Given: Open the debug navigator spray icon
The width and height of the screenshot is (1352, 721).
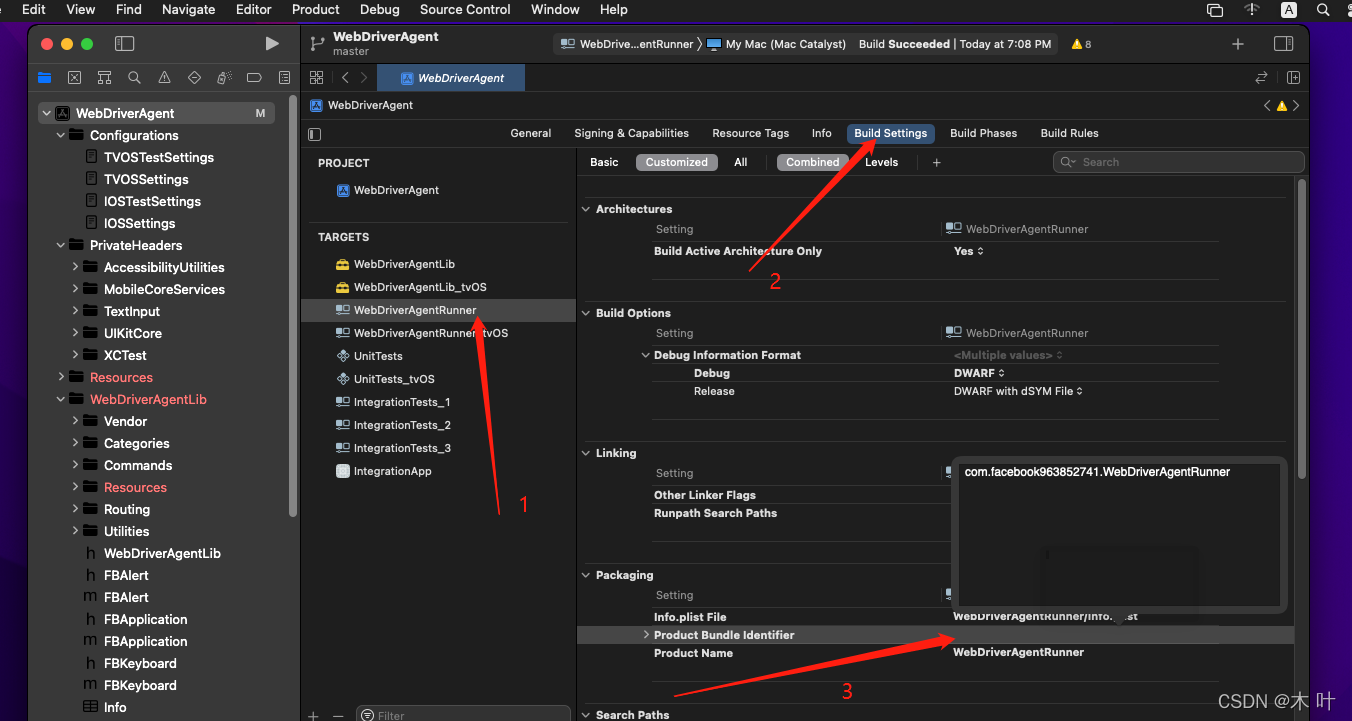Looking at the screenshot, I should (224, 78).
